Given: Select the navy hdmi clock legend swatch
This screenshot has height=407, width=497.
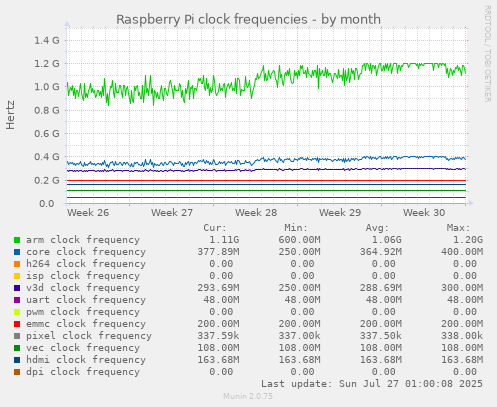Looking at the screenshot, I should tap(17, 360).
